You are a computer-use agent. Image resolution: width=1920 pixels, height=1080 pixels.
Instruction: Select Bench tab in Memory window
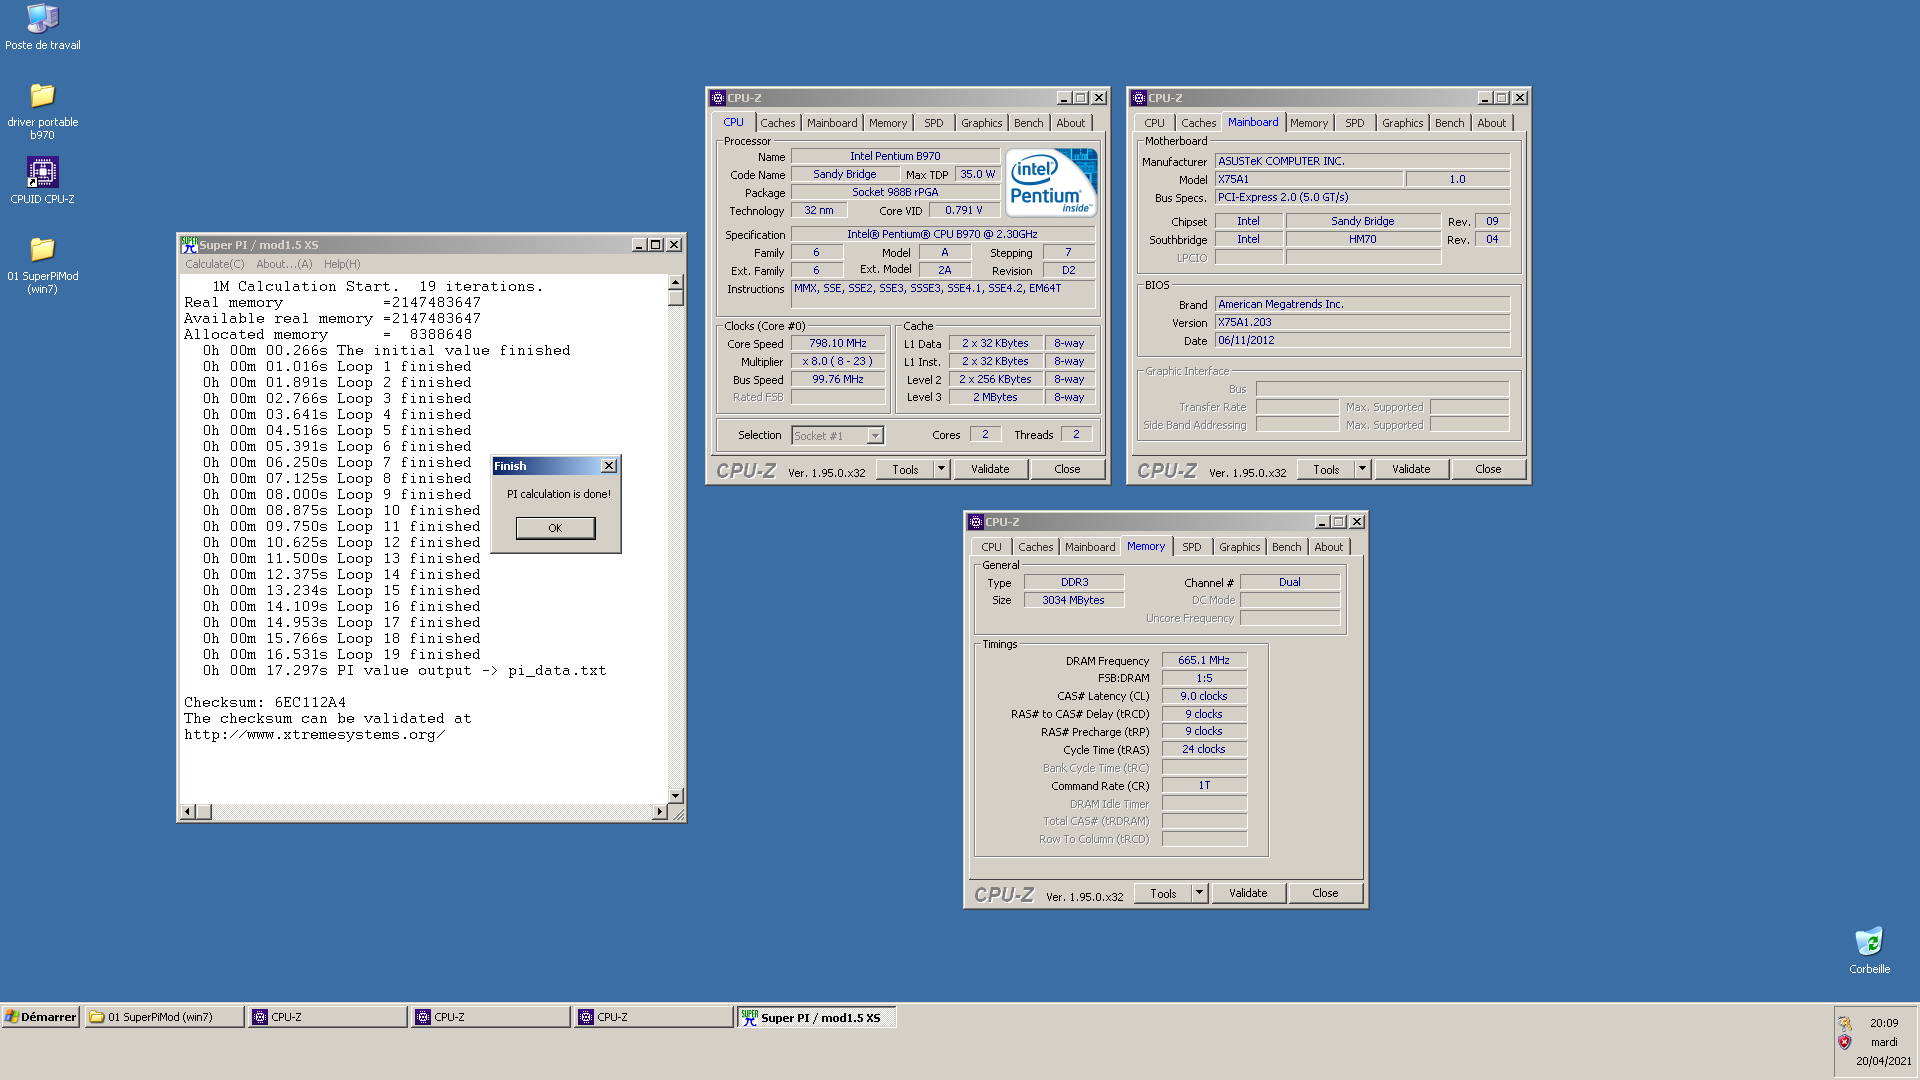(1286, 547)
